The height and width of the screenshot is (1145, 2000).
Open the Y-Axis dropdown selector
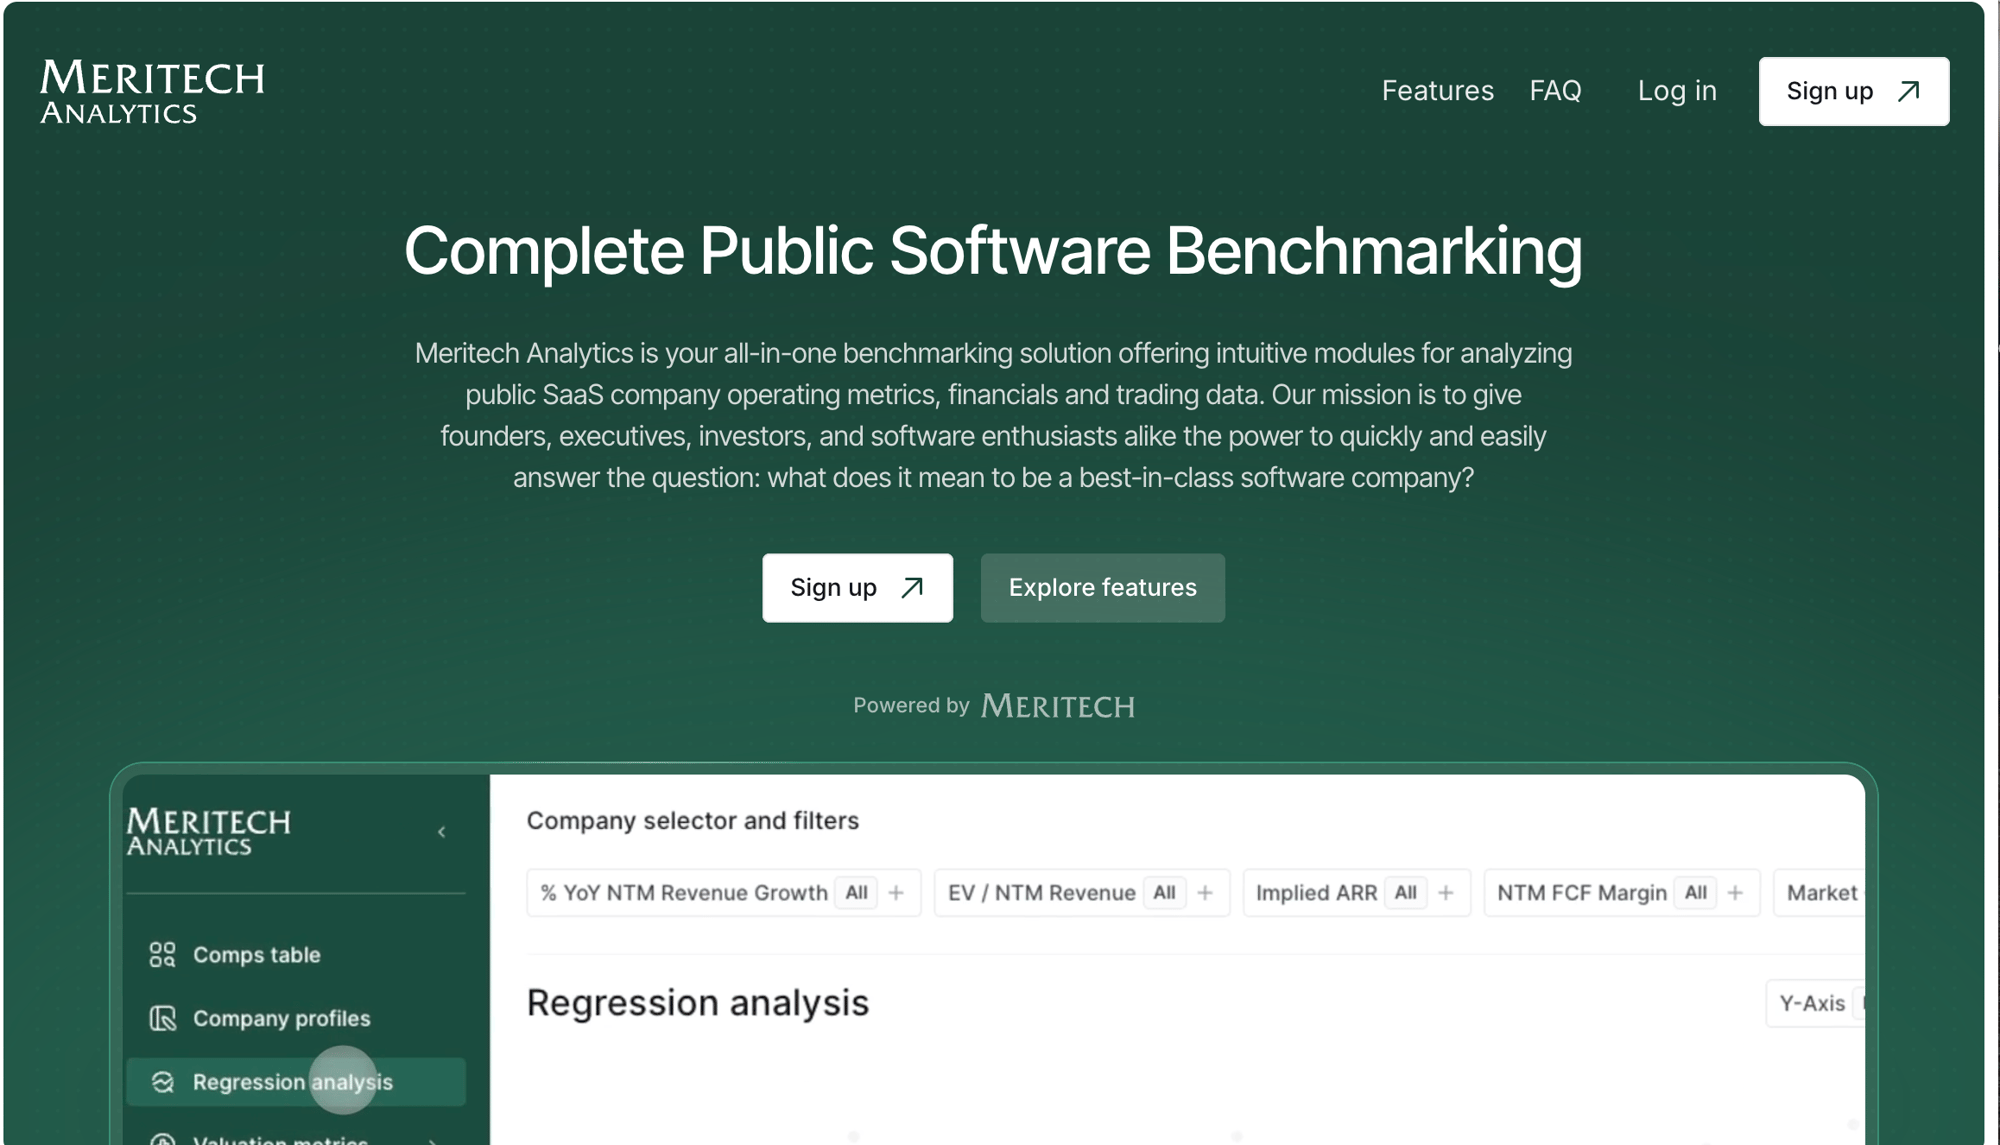pos(1814,1003)
